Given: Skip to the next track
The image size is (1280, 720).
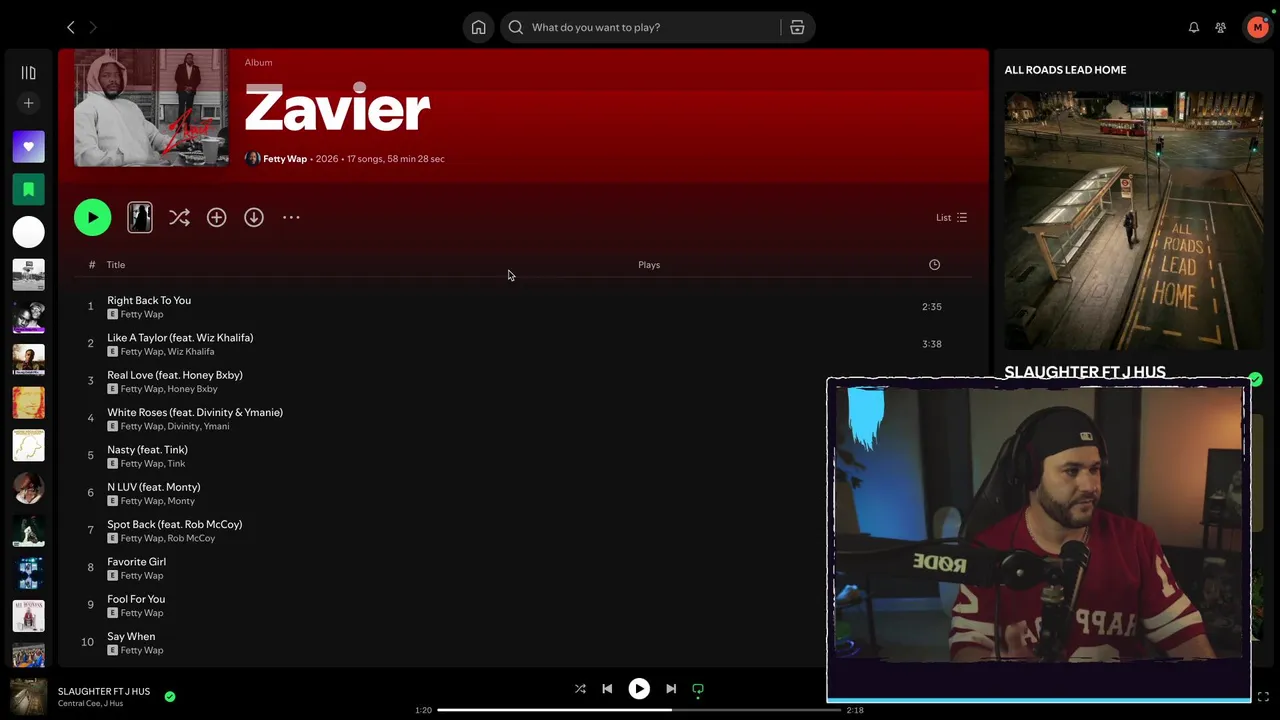Looking at the screenshot, I should point(671,689).
